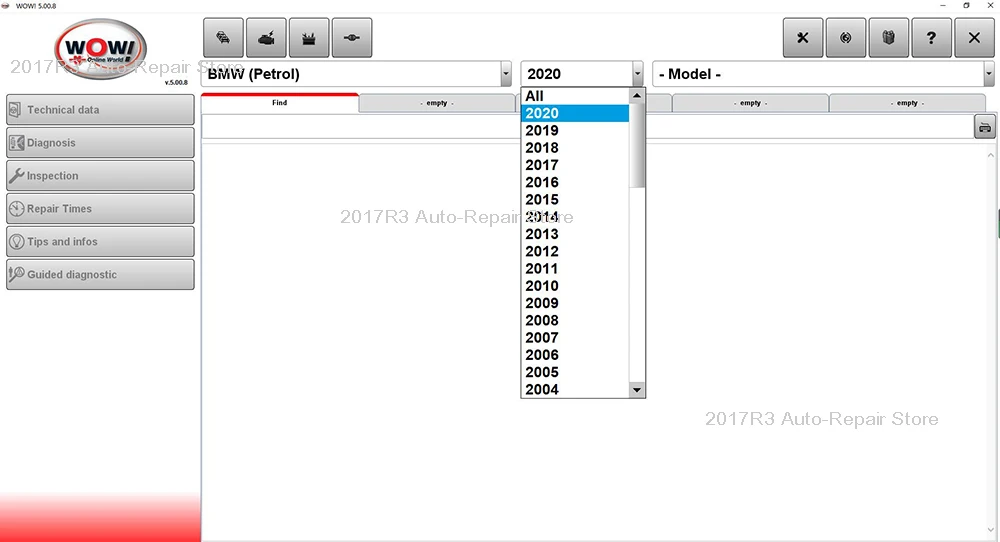Click the connector plug toolbar icon
The image size is (1000, 542).
(x=352, y=38)
